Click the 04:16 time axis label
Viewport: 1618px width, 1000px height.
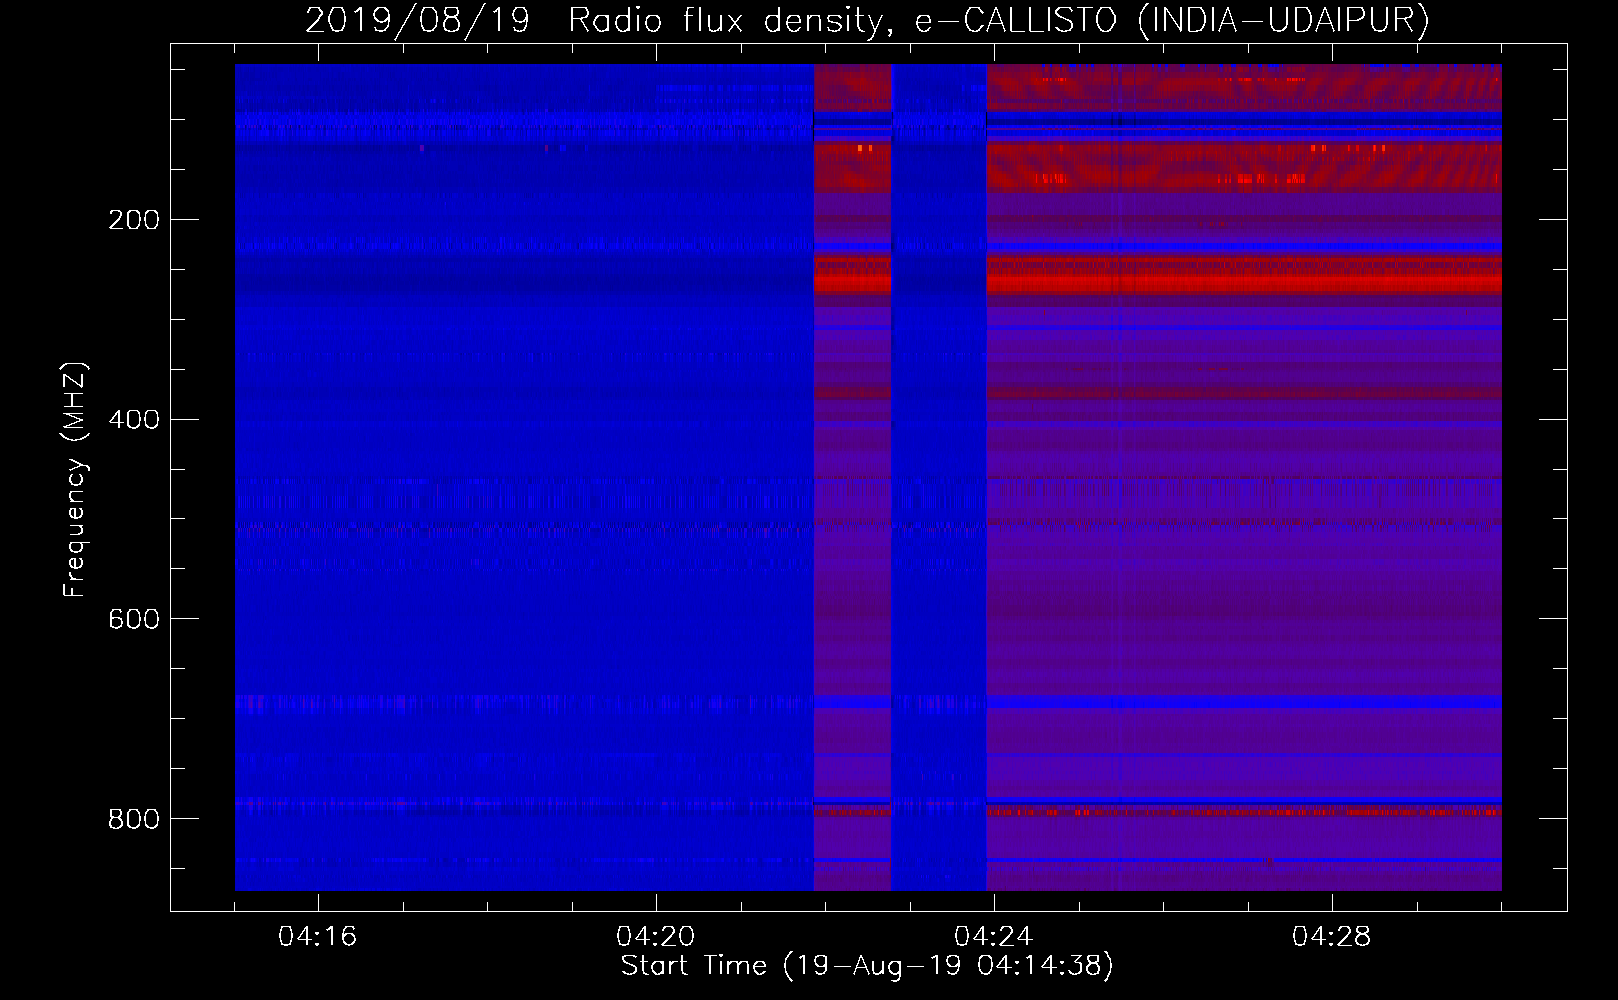click(318, 937)
